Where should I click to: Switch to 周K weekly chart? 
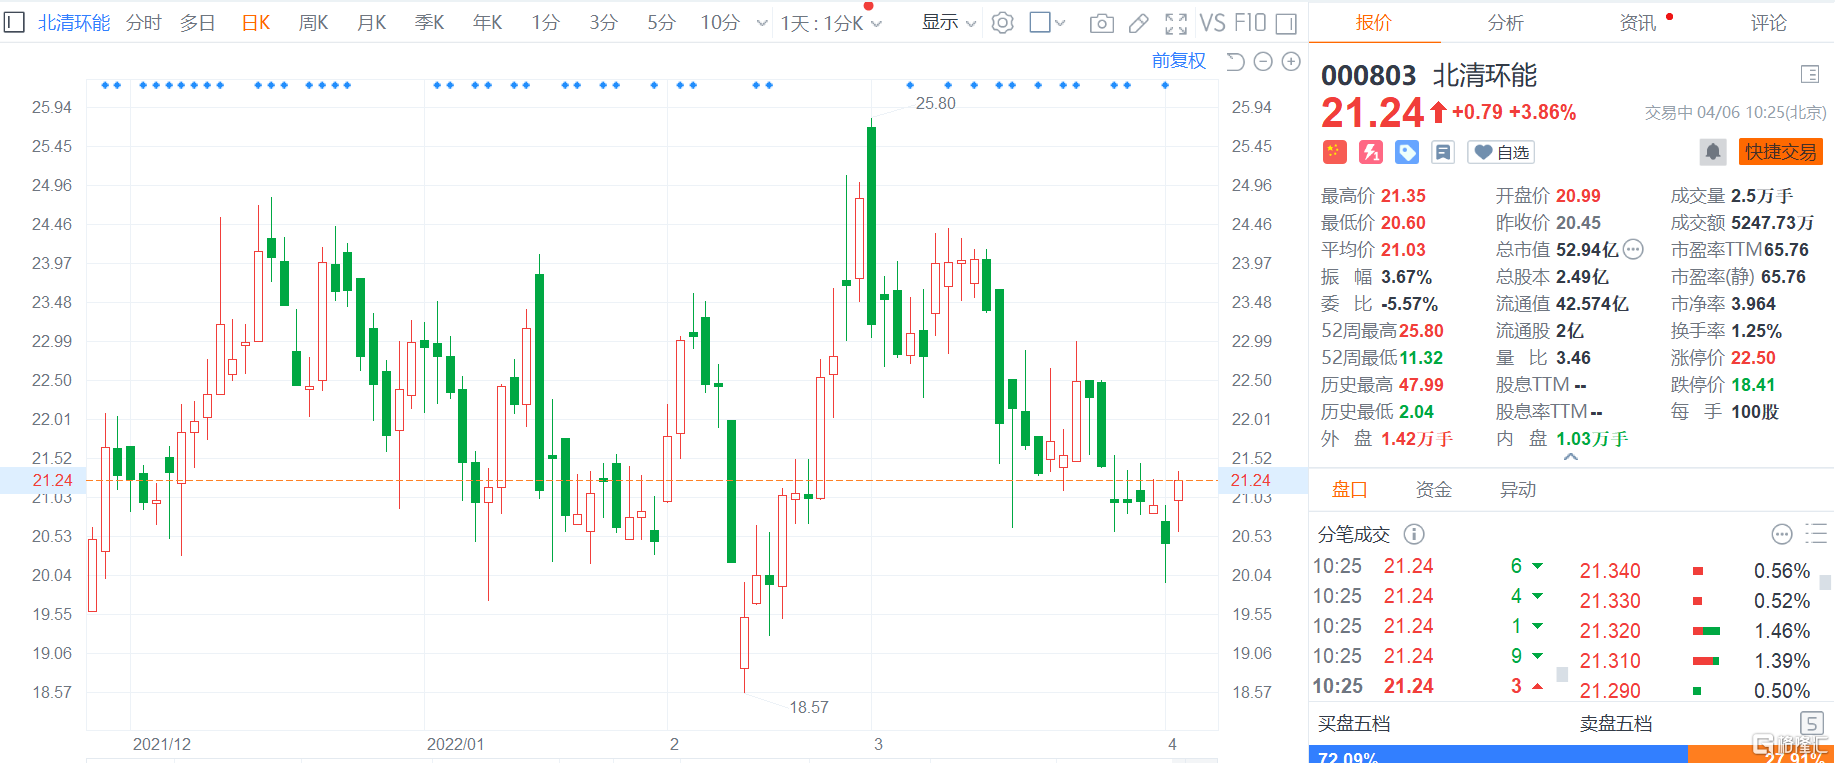pos(313,23)
